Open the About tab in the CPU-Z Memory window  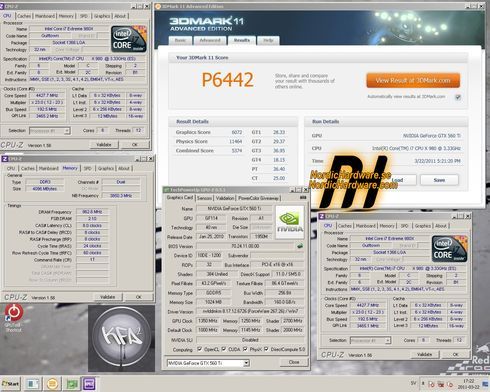pyautogui.click(x=124, y=168)
